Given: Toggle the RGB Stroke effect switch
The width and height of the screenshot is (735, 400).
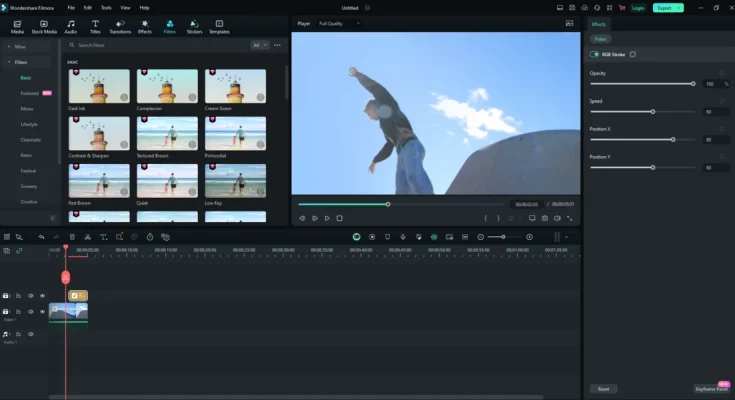Looking at the screenshot, I should coord(596,55).
